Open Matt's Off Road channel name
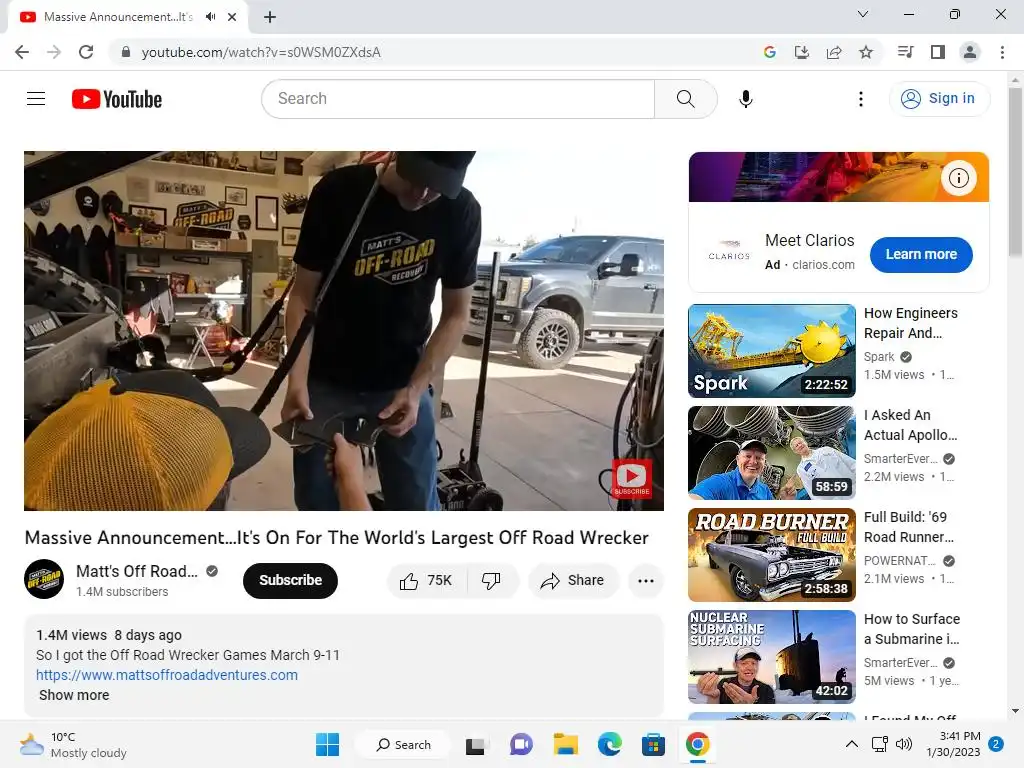The height and width of the screenshot is (768, 1024). point(136,571)
